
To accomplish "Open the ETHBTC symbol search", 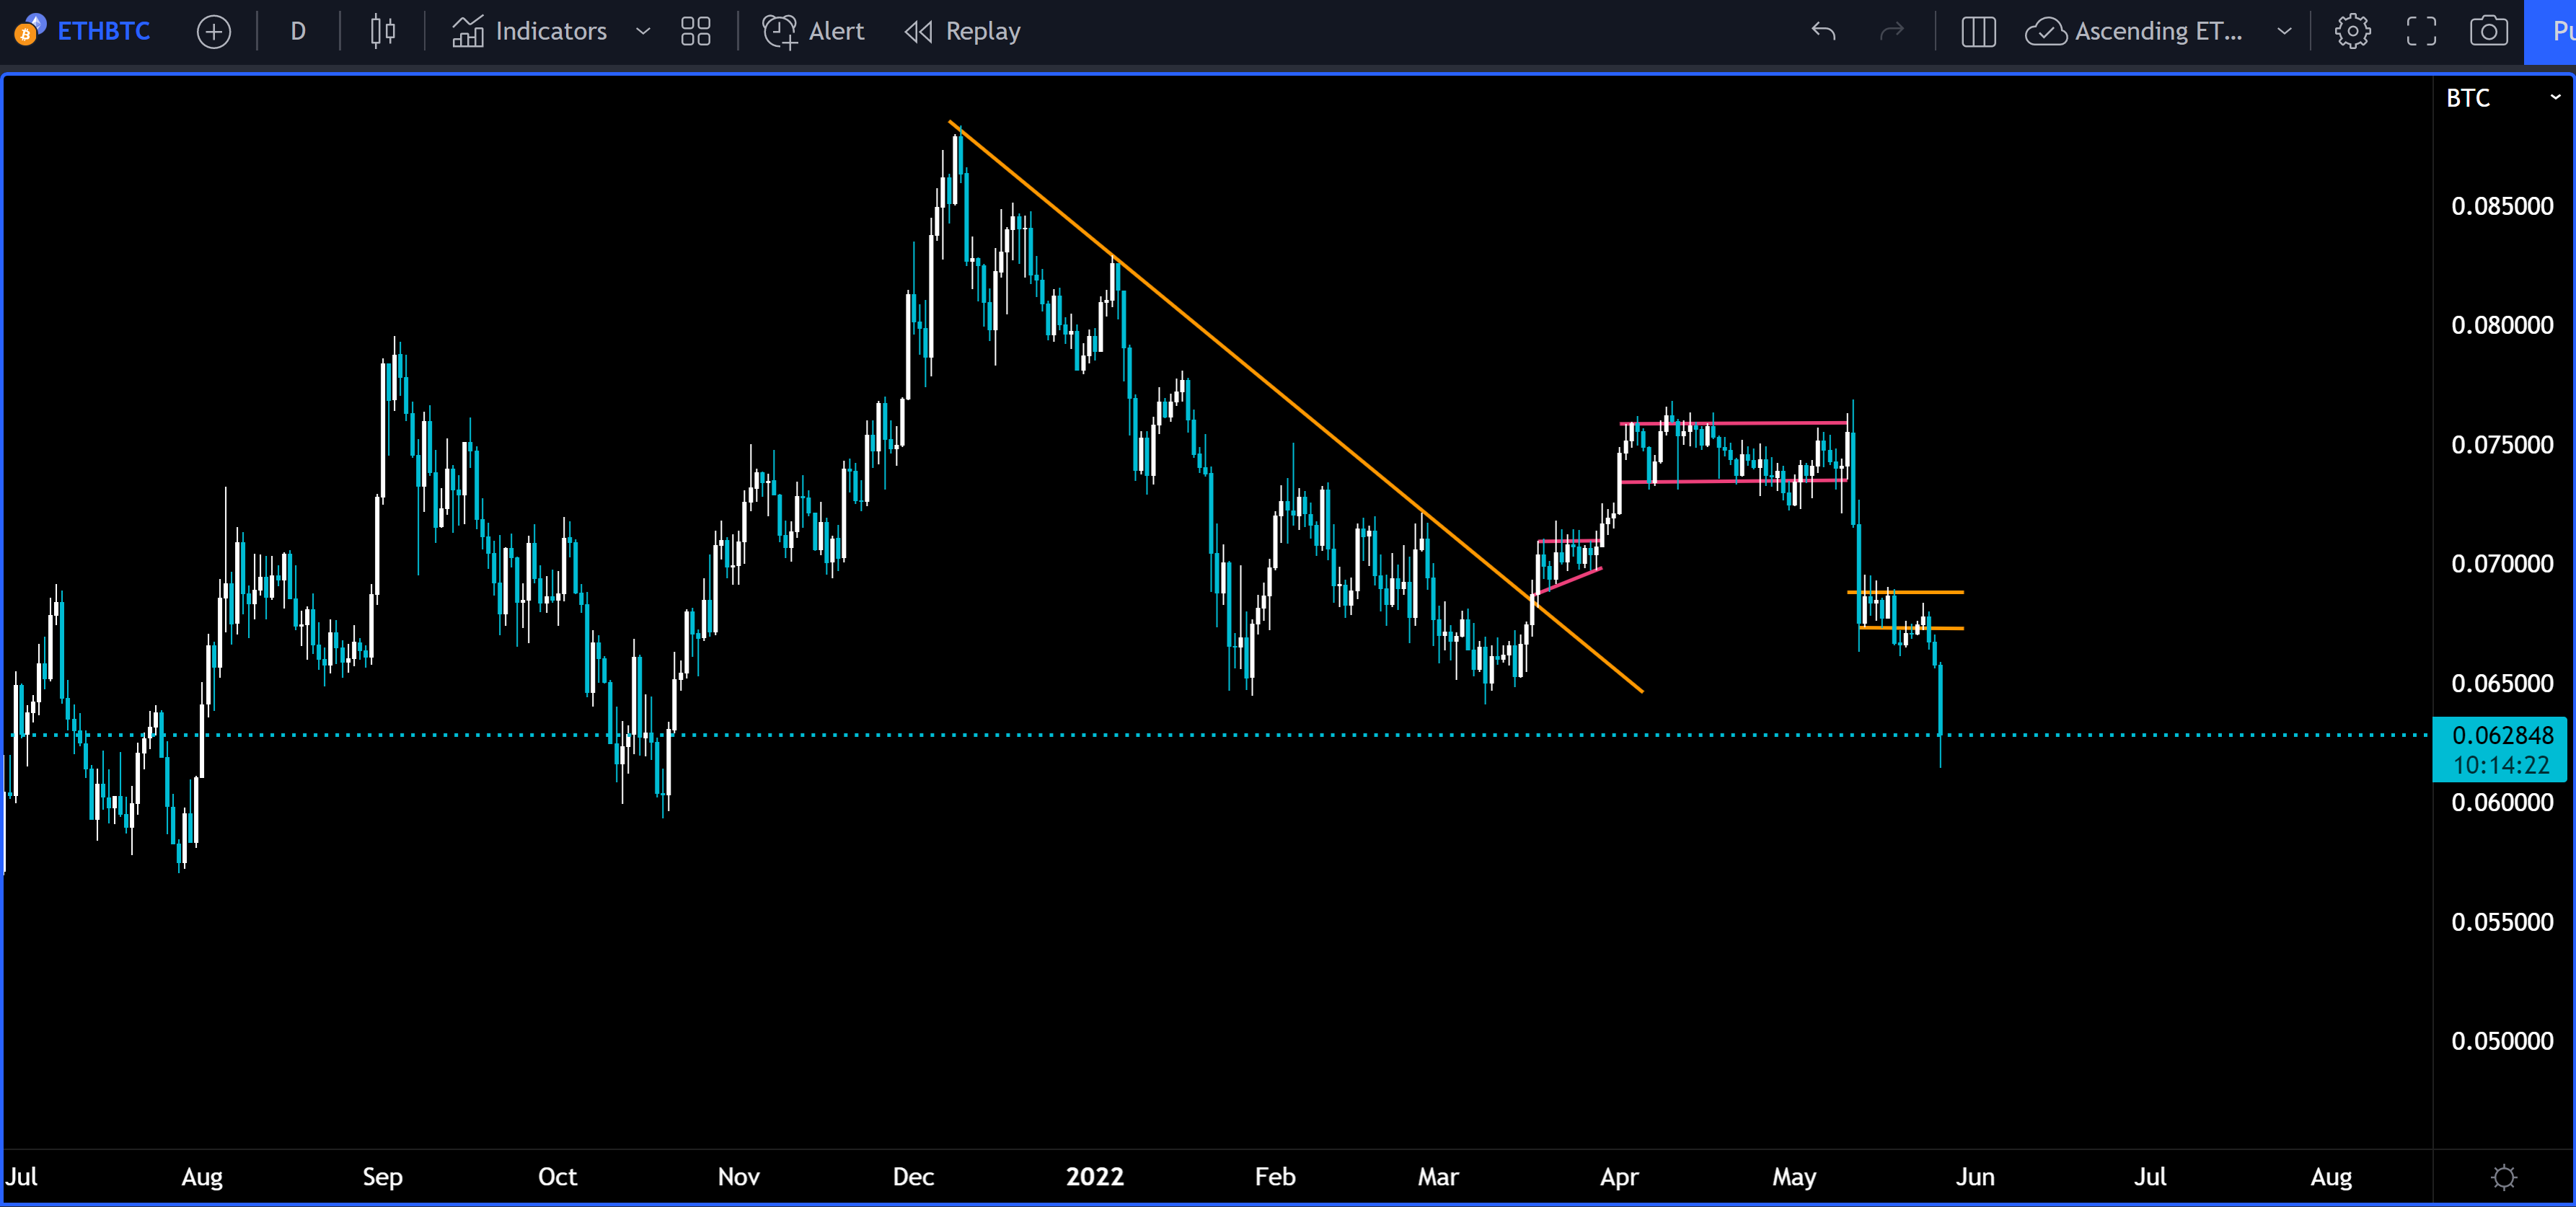I will [x=104, y=31].
